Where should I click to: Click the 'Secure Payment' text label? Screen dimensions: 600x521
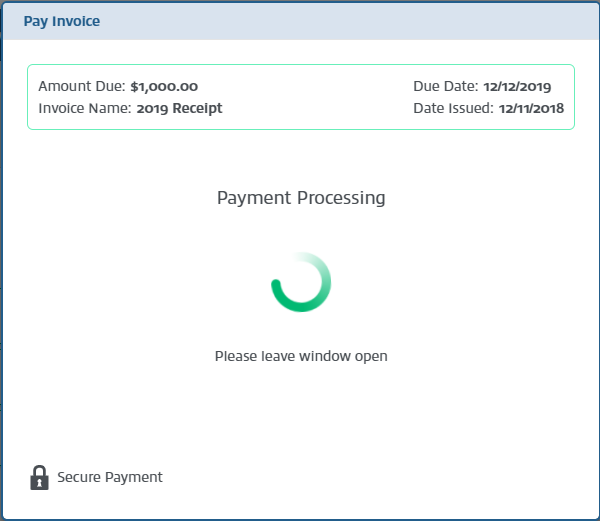tap(110, 477)
